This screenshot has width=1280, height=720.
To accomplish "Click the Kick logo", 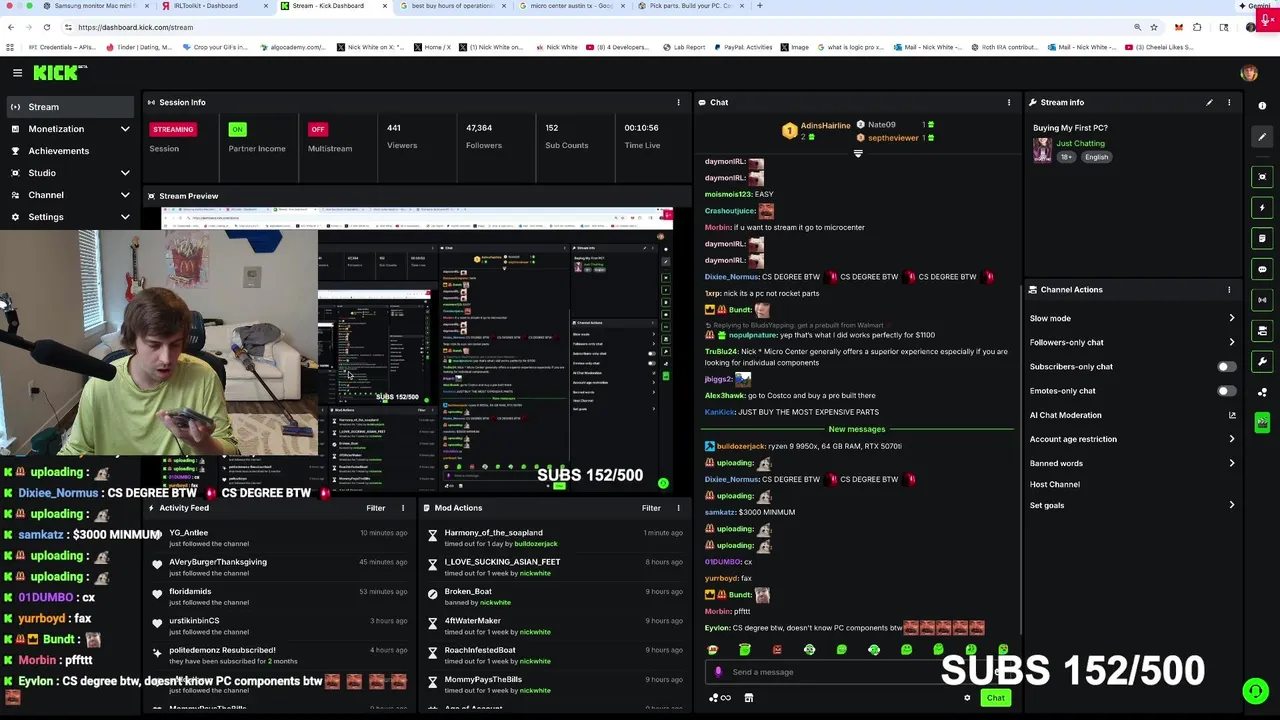I will coord(60,72).
